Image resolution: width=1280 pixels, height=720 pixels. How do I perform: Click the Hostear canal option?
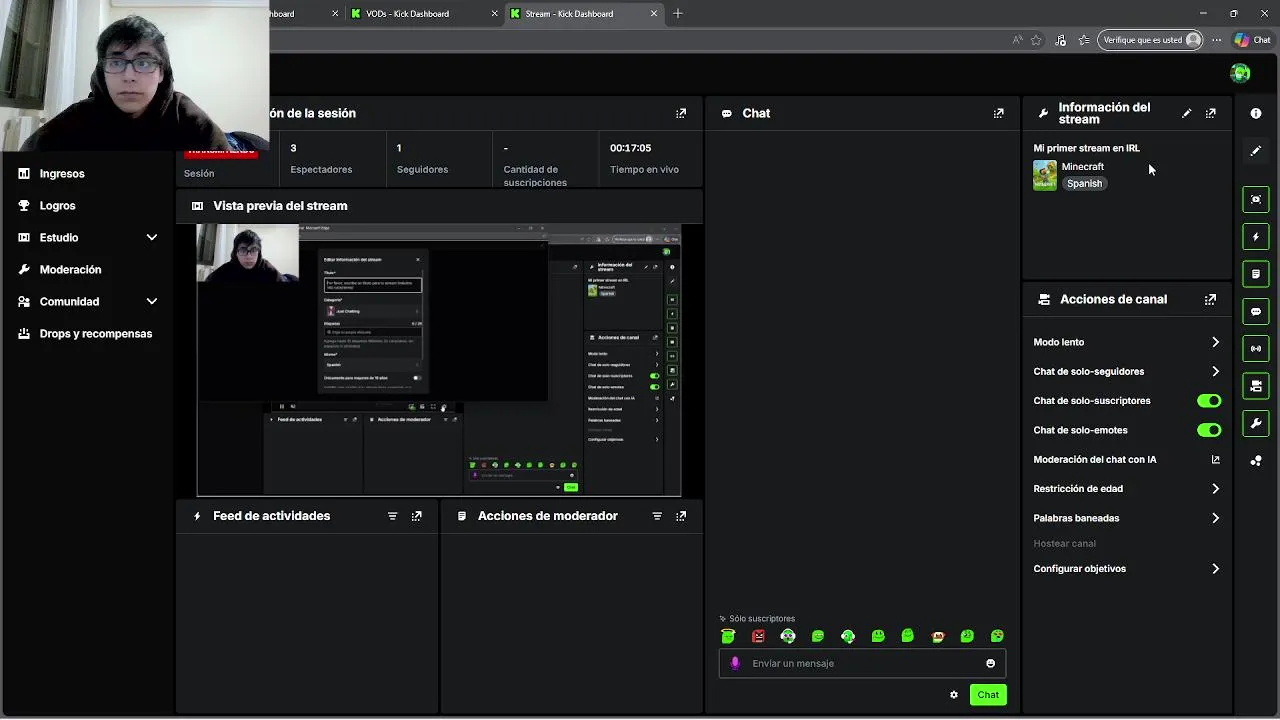click(1064, 544)
